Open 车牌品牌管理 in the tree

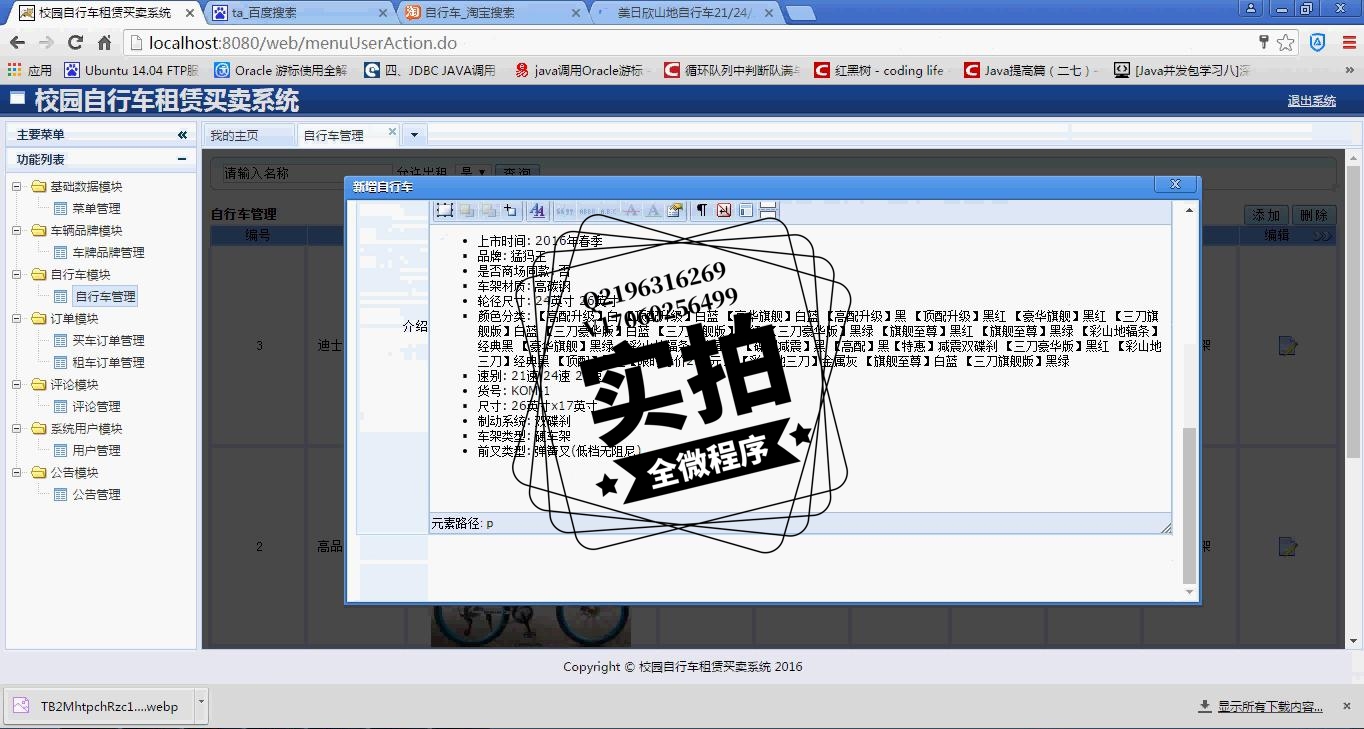[x=108, y=253]
